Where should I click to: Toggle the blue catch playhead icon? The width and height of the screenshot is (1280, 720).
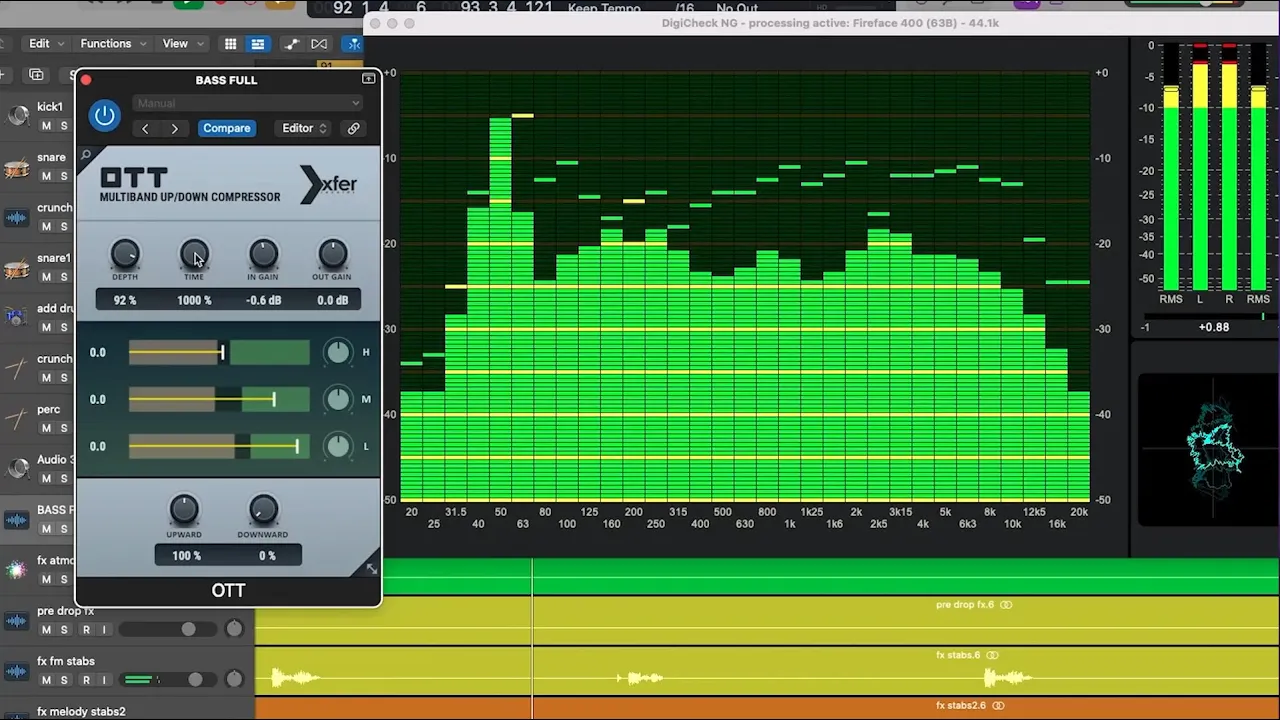[353, 43]
